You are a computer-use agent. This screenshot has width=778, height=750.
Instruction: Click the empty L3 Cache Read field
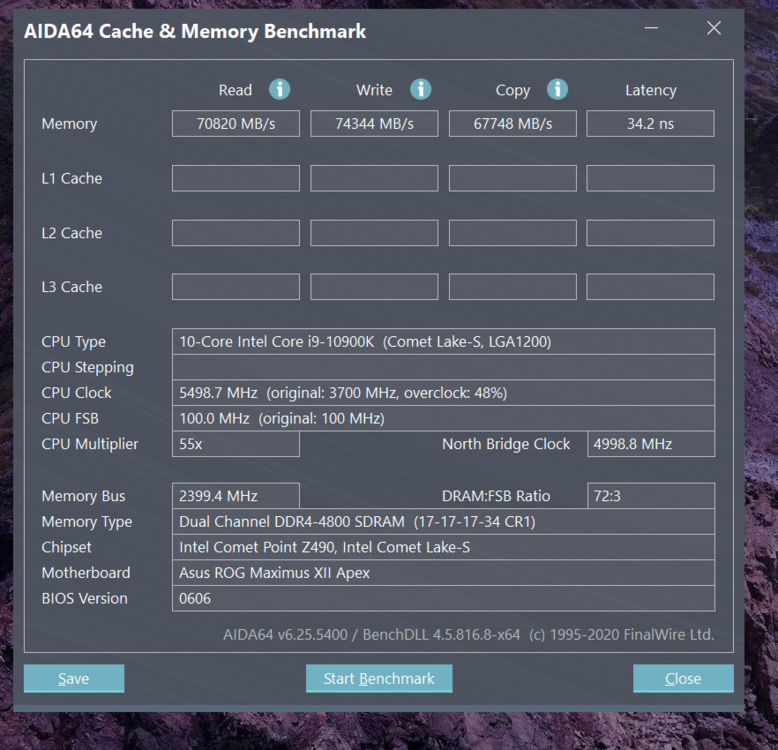(236, 287)
